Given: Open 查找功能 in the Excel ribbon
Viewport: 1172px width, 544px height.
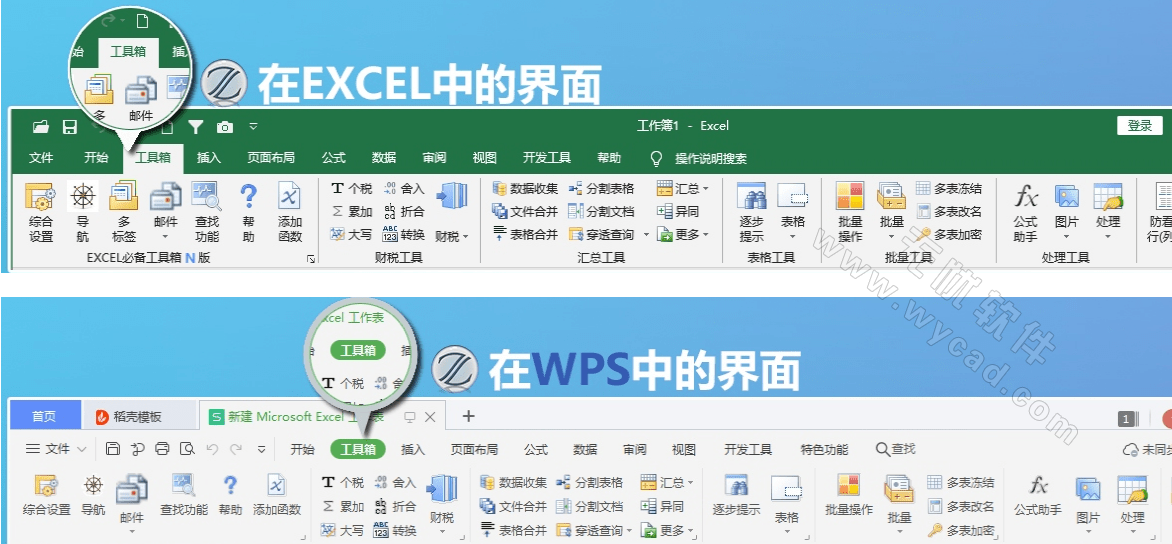Looking at the screenshot, I should pos(206,196).
